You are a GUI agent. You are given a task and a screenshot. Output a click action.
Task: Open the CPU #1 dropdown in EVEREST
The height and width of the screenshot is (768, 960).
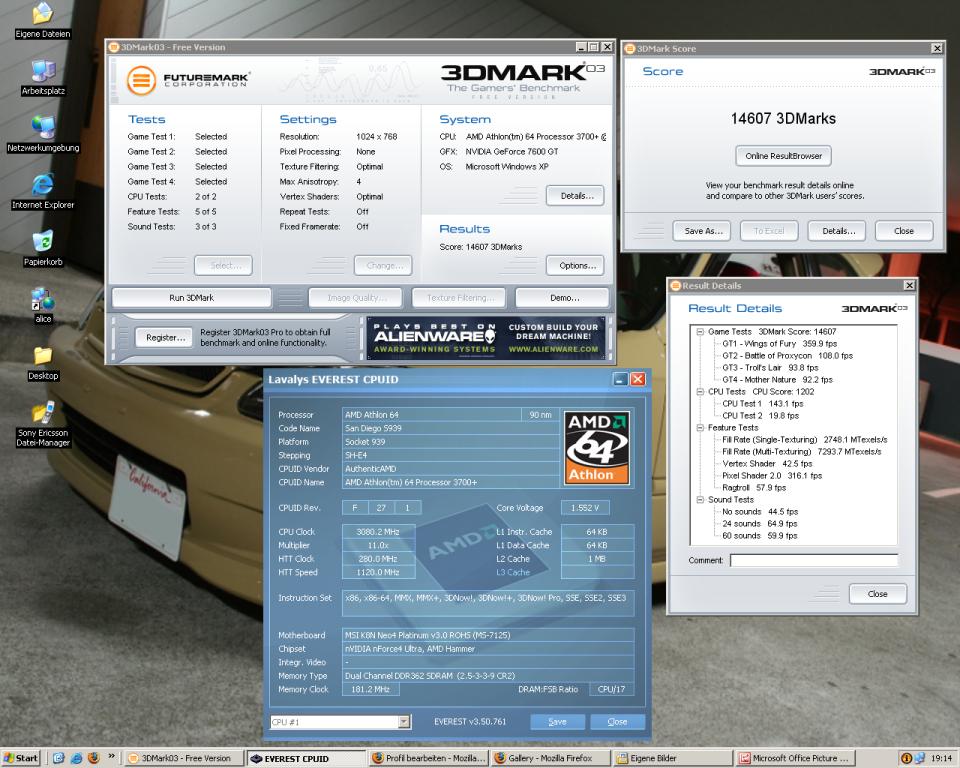click(x=403, y=722)
